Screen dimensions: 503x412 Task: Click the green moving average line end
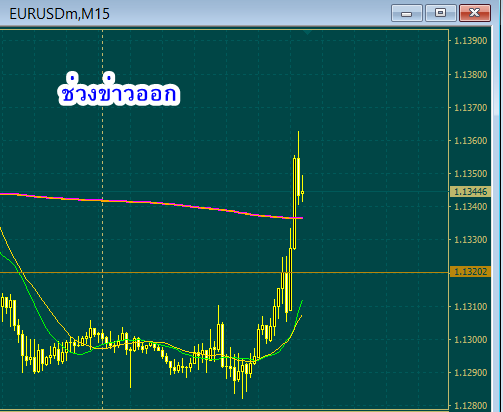tap(302, 302)
